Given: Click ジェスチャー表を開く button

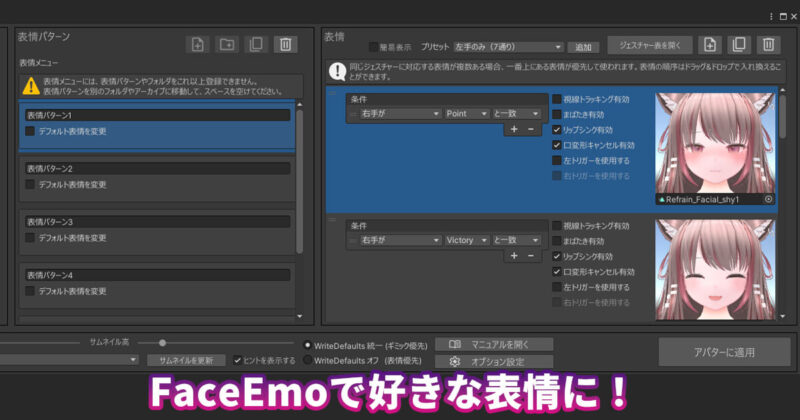Looking at the screenshot, I should 649,45.
